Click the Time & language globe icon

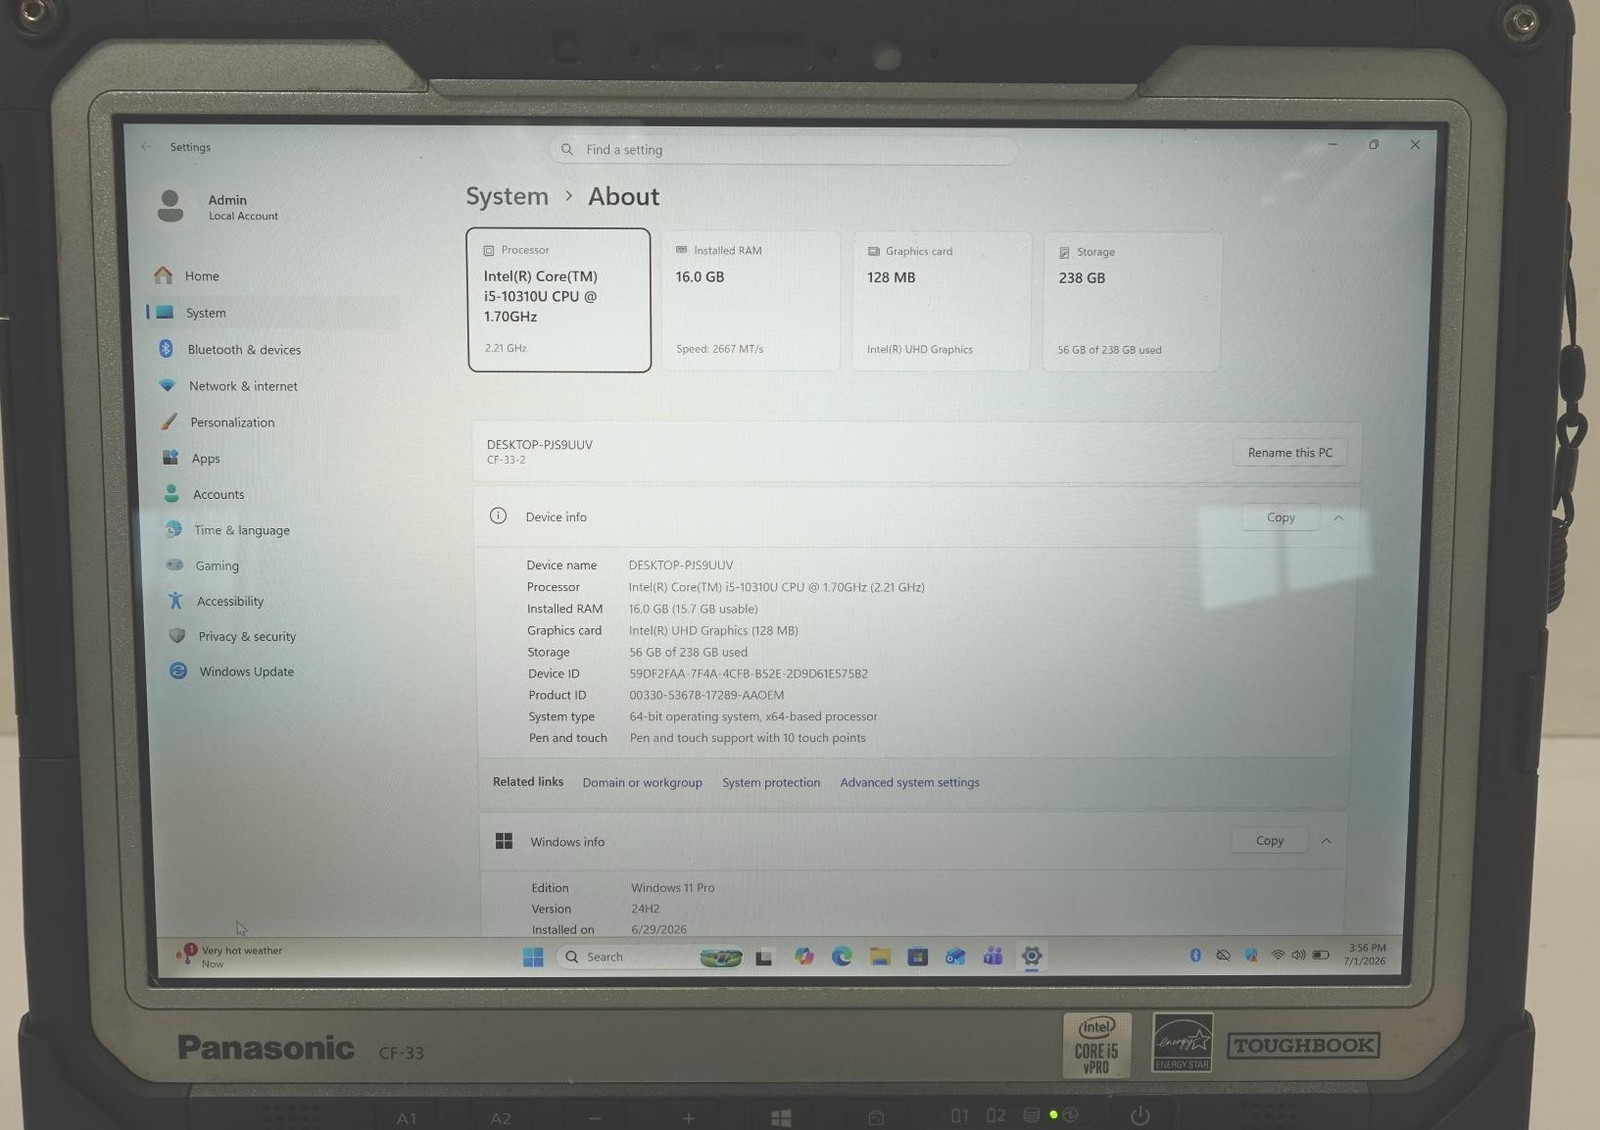tap(174, 530)
